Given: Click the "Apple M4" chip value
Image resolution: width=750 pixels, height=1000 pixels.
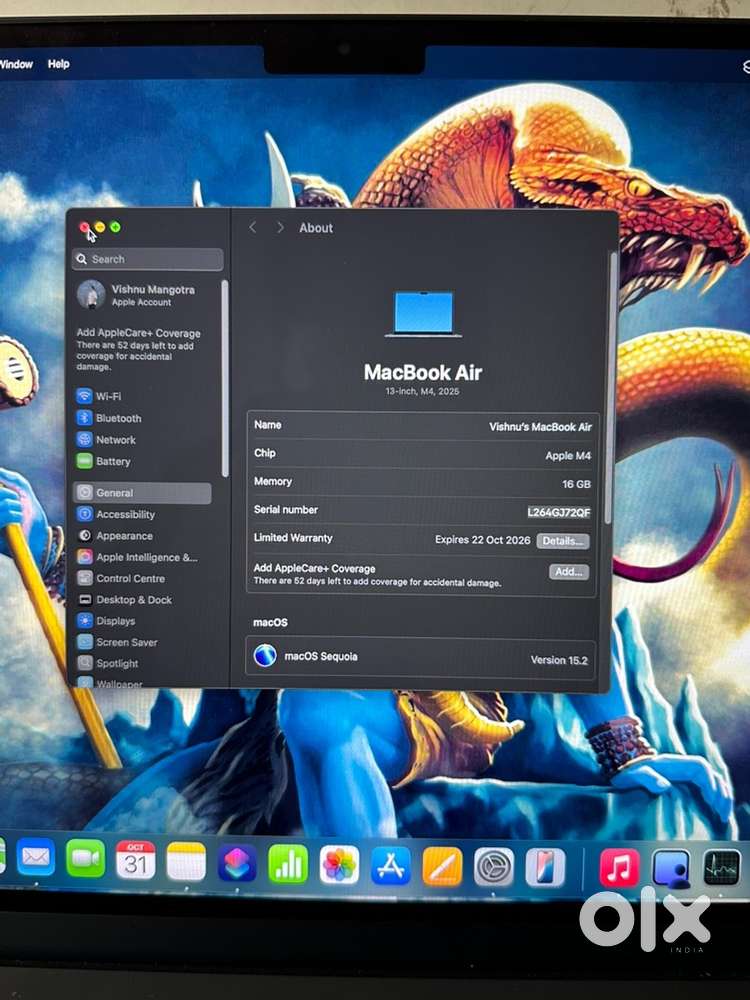Looking at the screenshot, I should (x=568, y=455).
